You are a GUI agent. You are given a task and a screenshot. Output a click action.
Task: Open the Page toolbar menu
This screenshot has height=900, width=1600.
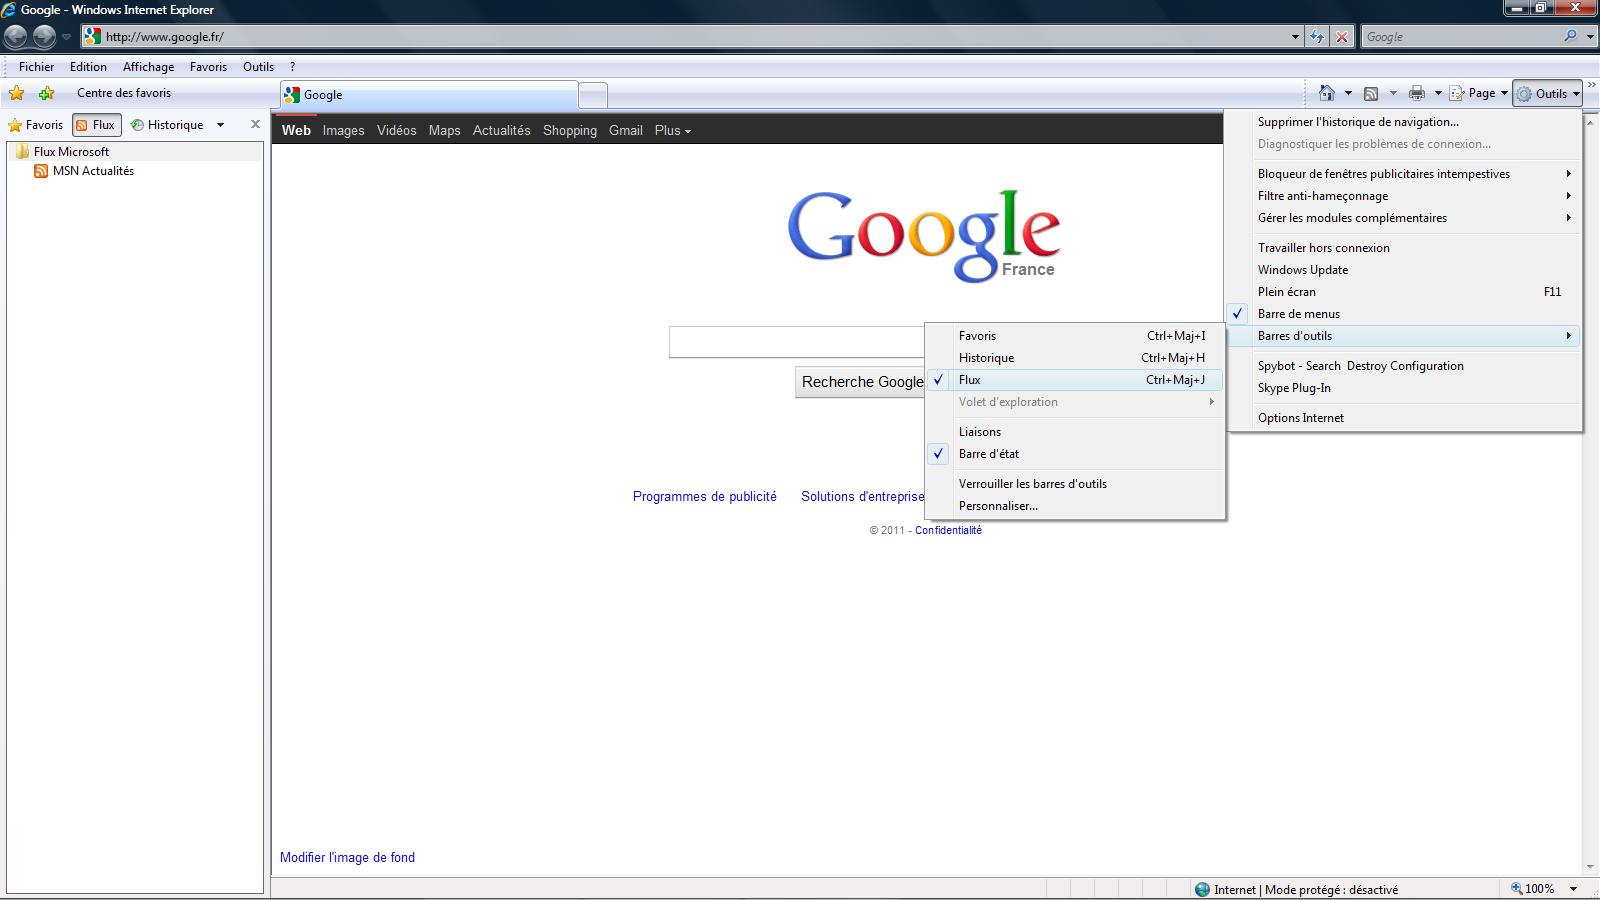[1478, 93]
